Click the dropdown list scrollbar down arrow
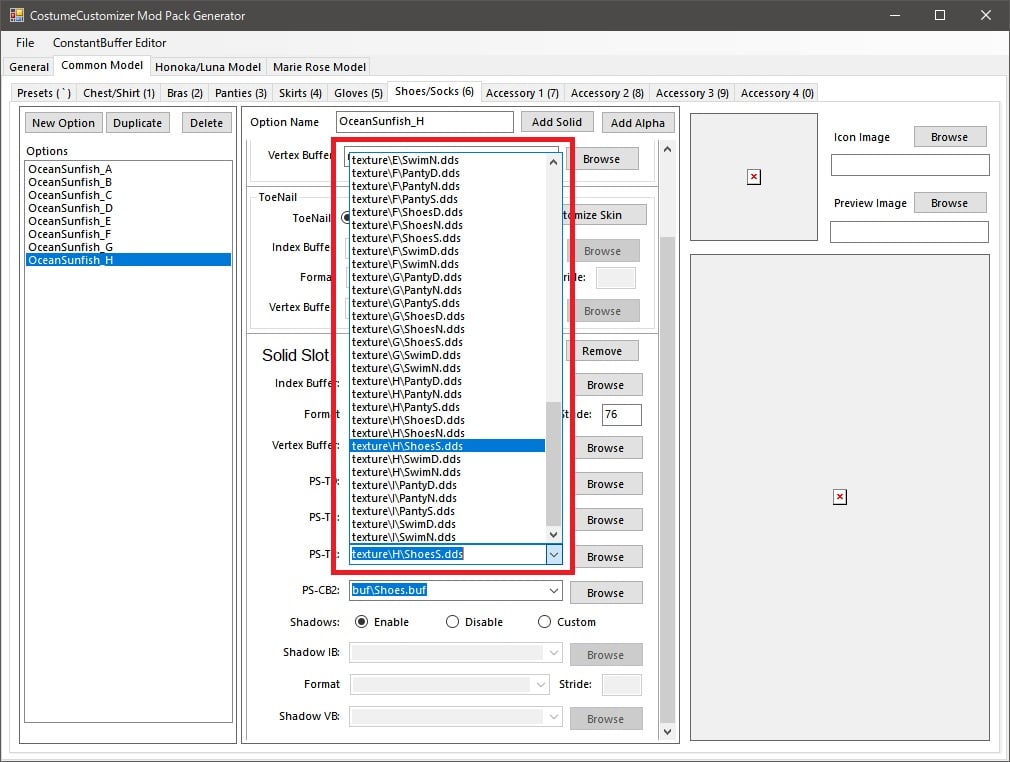Screen dimensions: 1010x762 pos(553,535)
